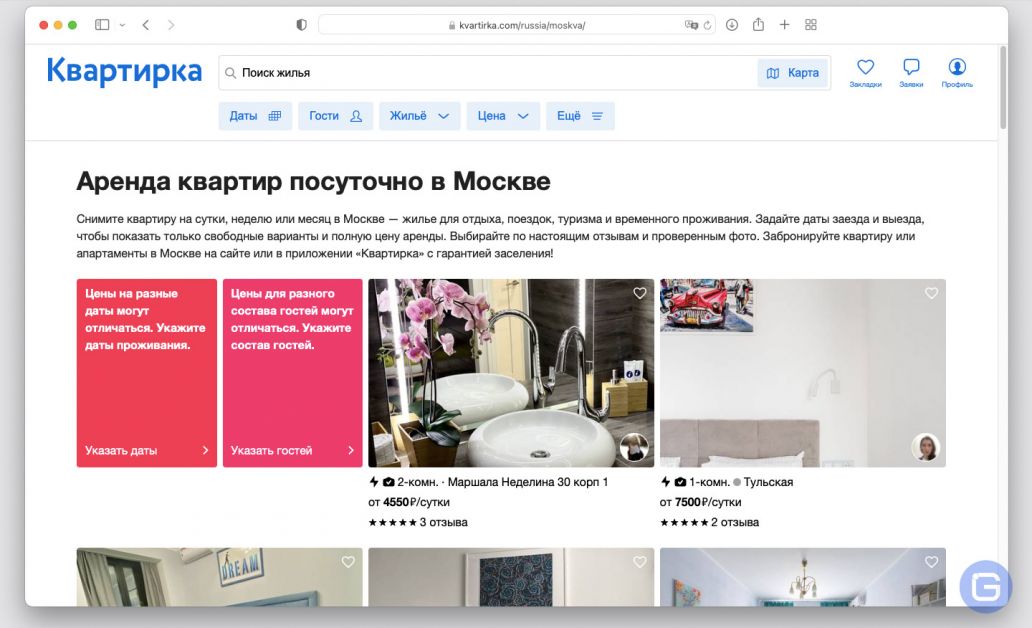Click the 1-комн. Тульская listing title
This screenshot has width=1032, height=628.
click(740, 482)
